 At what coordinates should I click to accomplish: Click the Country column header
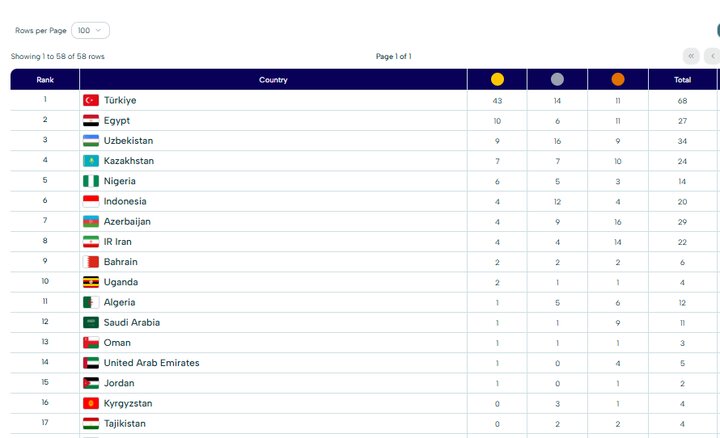(x=273, y=80)
